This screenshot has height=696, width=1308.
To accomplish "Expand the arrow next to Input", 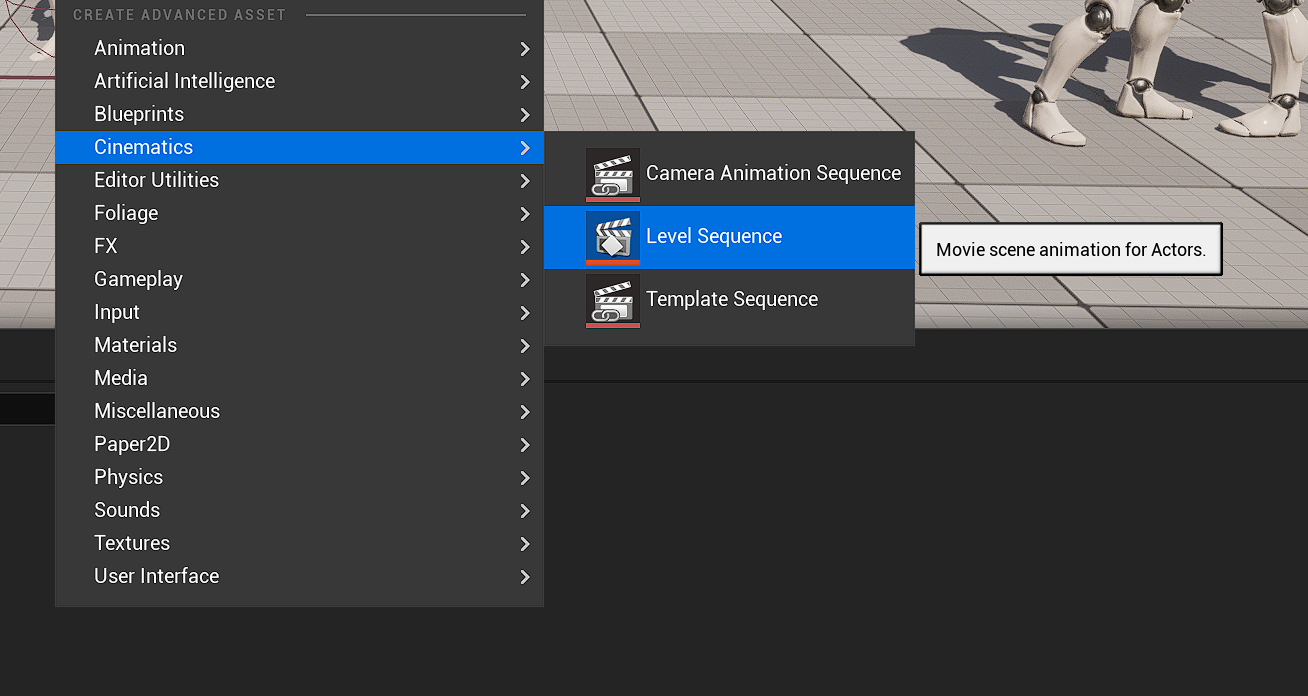I will coord(525,313).
